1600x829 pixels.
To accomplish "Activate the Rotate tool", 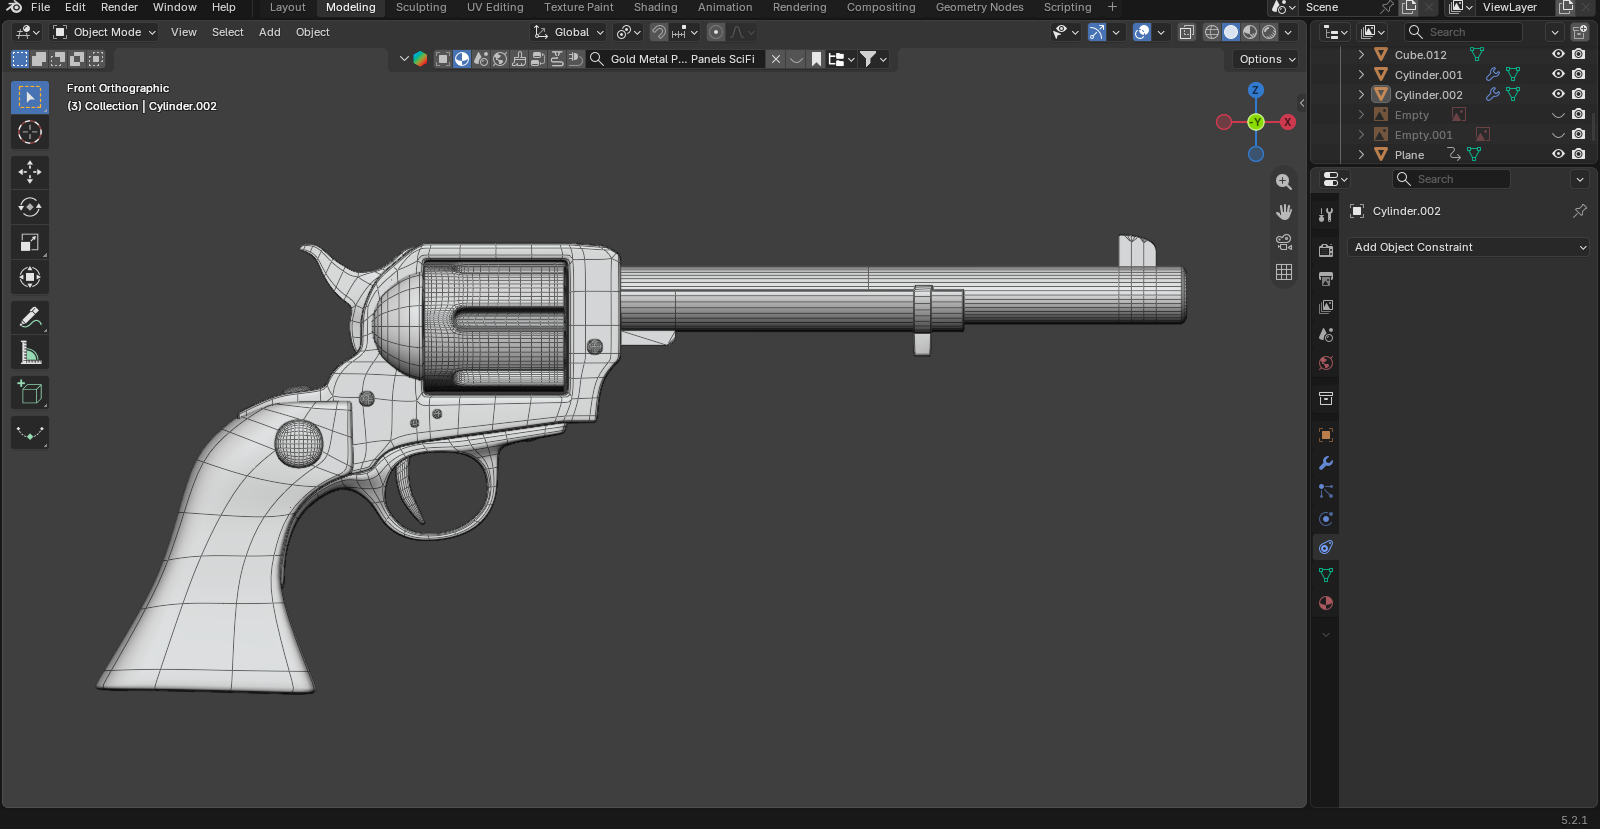I will click(30, 207).
